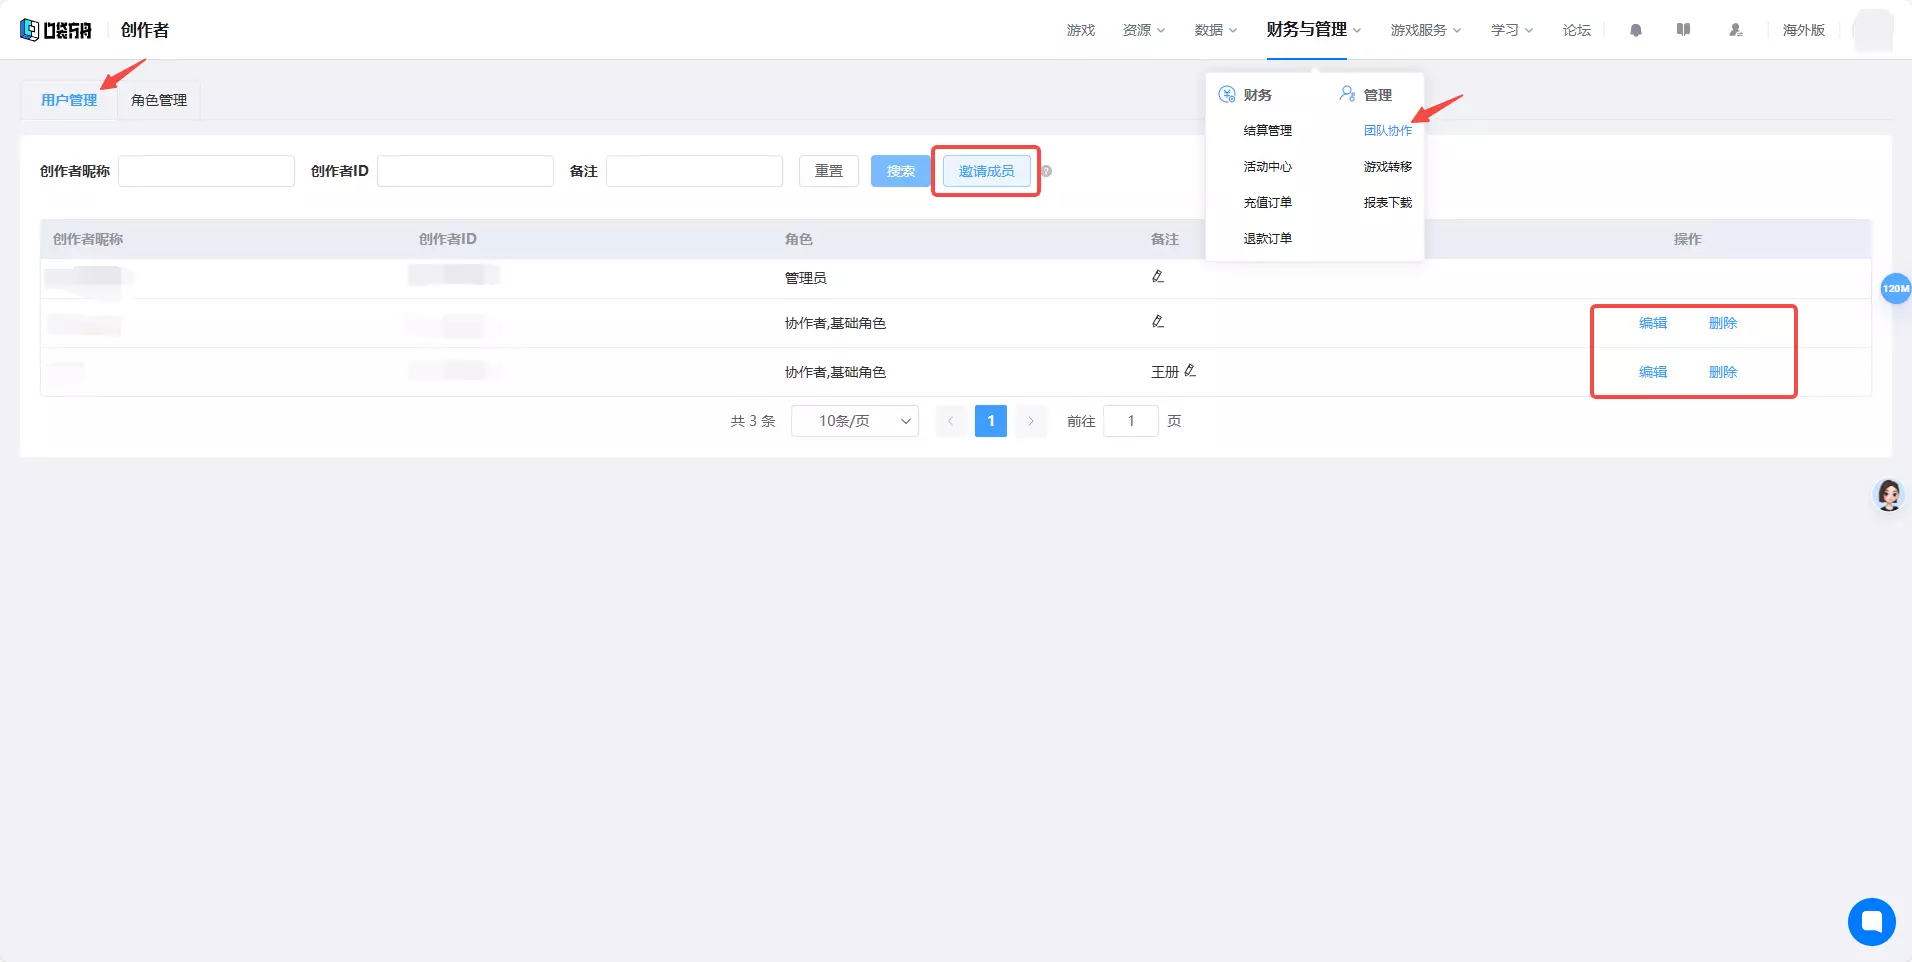The height and width of the screenshot is (962, 1912).
Task: Expand the 游戏服务 menu
Action: (1426, 30)
